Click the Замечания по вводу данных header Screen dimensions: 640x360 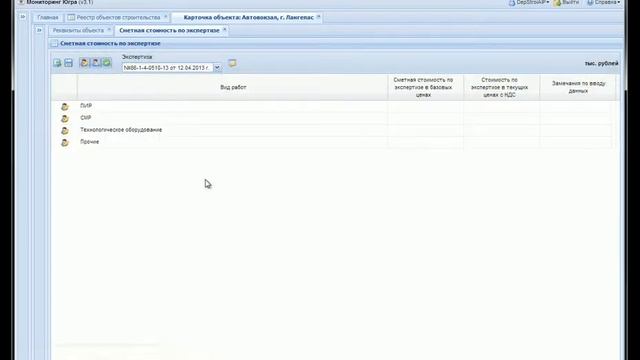pyautogui.click(x=578, y=87)
